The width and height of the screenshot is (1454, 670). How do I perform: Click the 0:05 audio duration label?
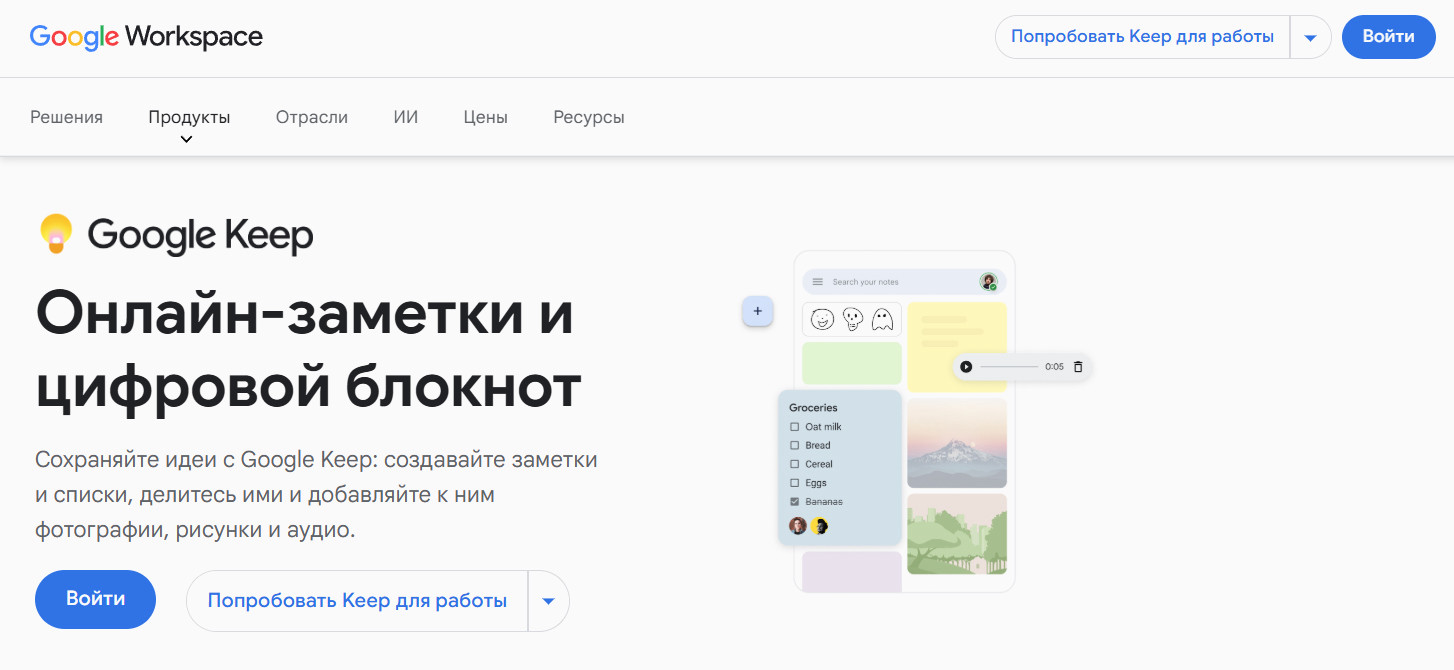click(x=1054, y=367)
